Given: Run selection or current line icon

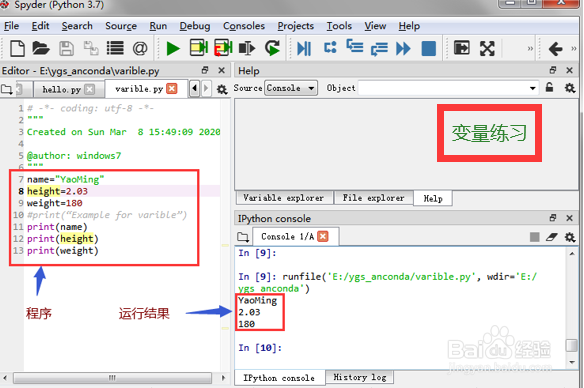Looking at the screenshot, I should point(247,48).
